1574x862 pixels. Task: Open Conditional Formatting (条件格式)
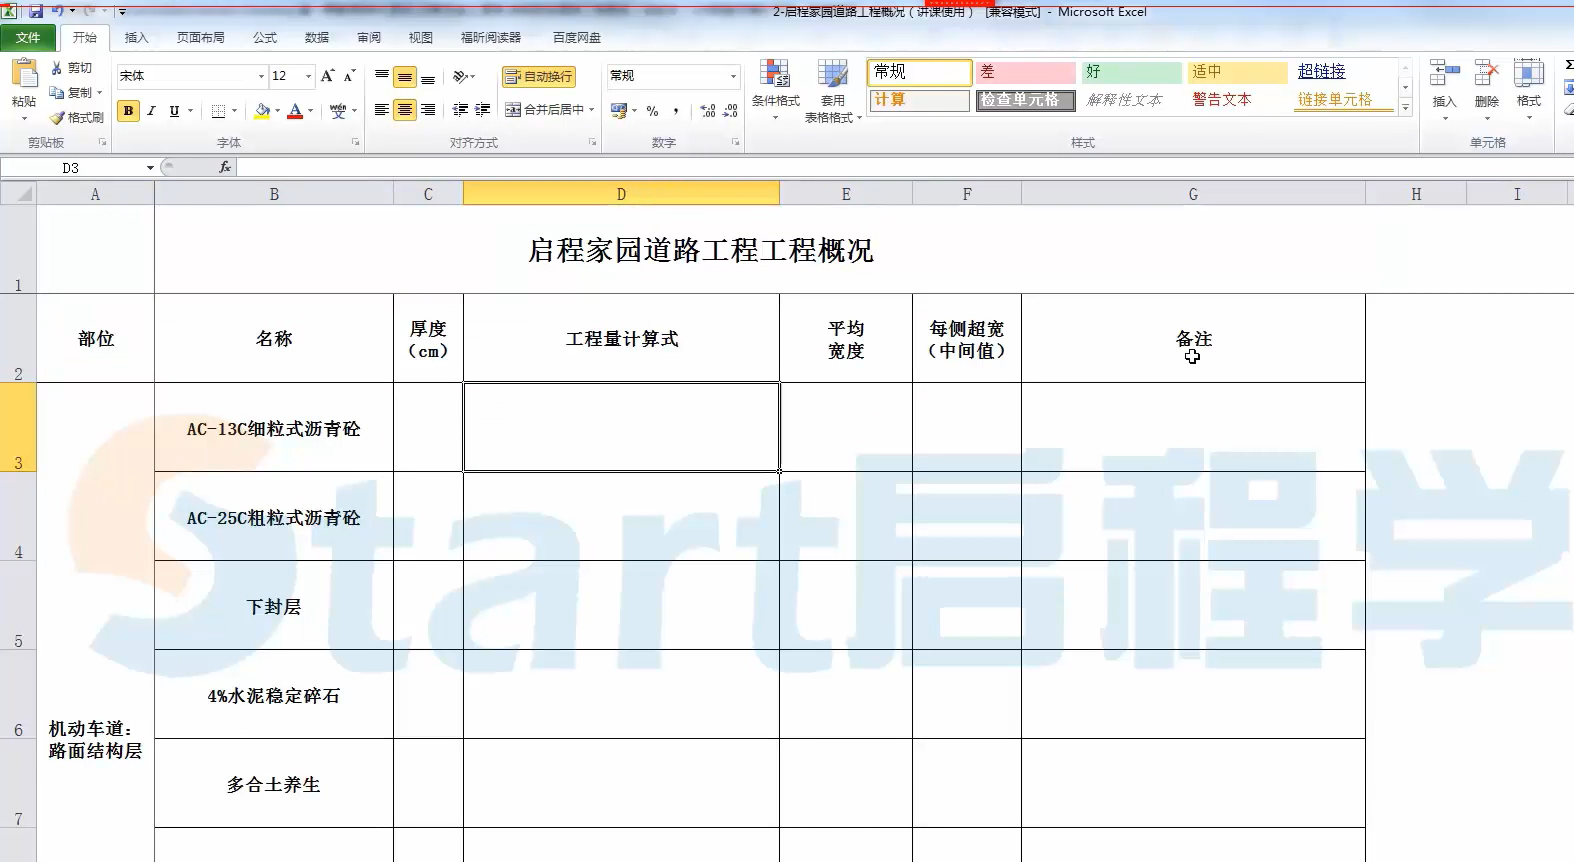coord(775,89)
